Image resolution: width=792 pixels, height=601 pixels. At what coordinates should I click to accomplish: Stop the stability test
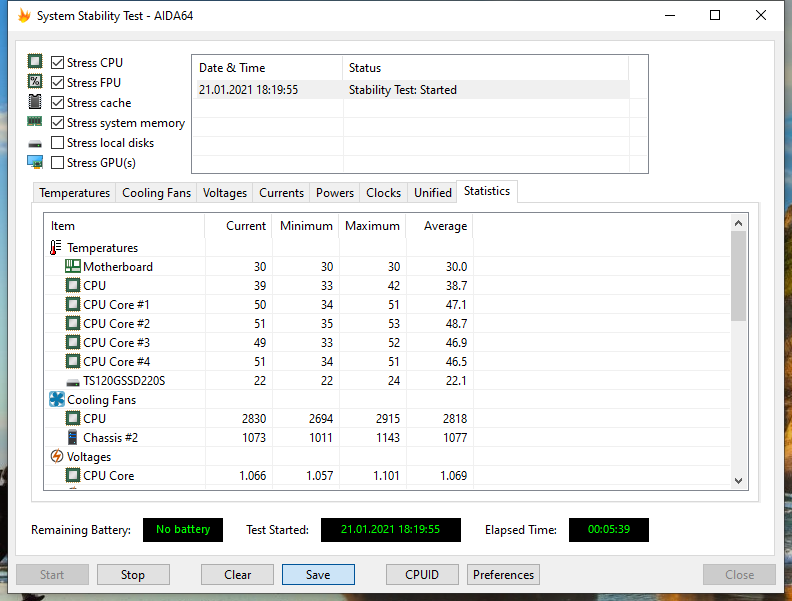click(133, 575)
